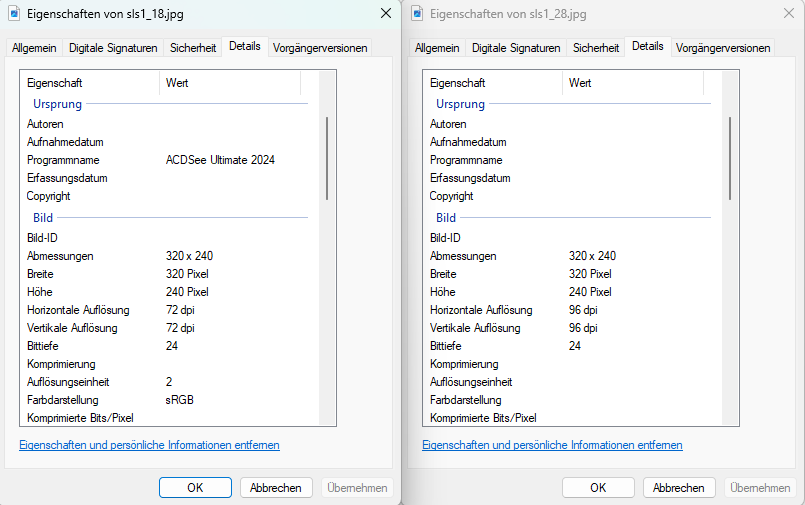Click Abbrechen in the sls1_28.jpg dialog
This screenshot has width=805, height=505.
coord(679,487)
